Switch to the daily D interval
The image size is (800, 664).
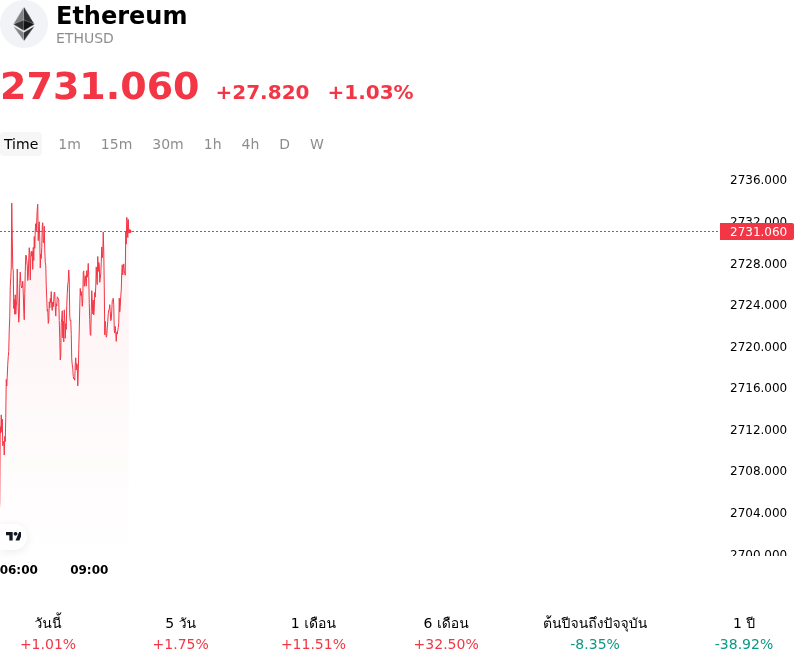point(285,144)
